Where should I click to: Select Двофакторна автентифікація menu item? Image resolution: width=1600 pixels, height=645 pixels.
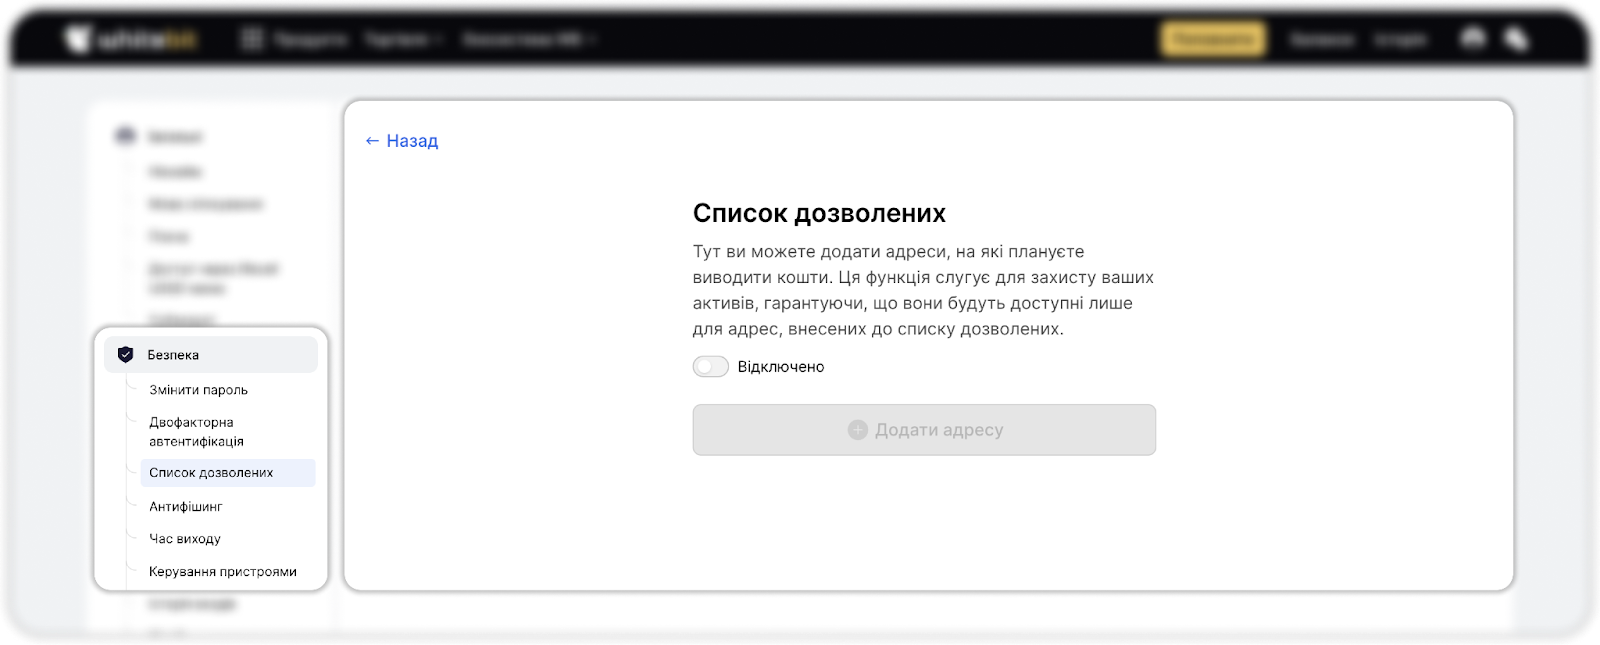click(x=196, y=431)
